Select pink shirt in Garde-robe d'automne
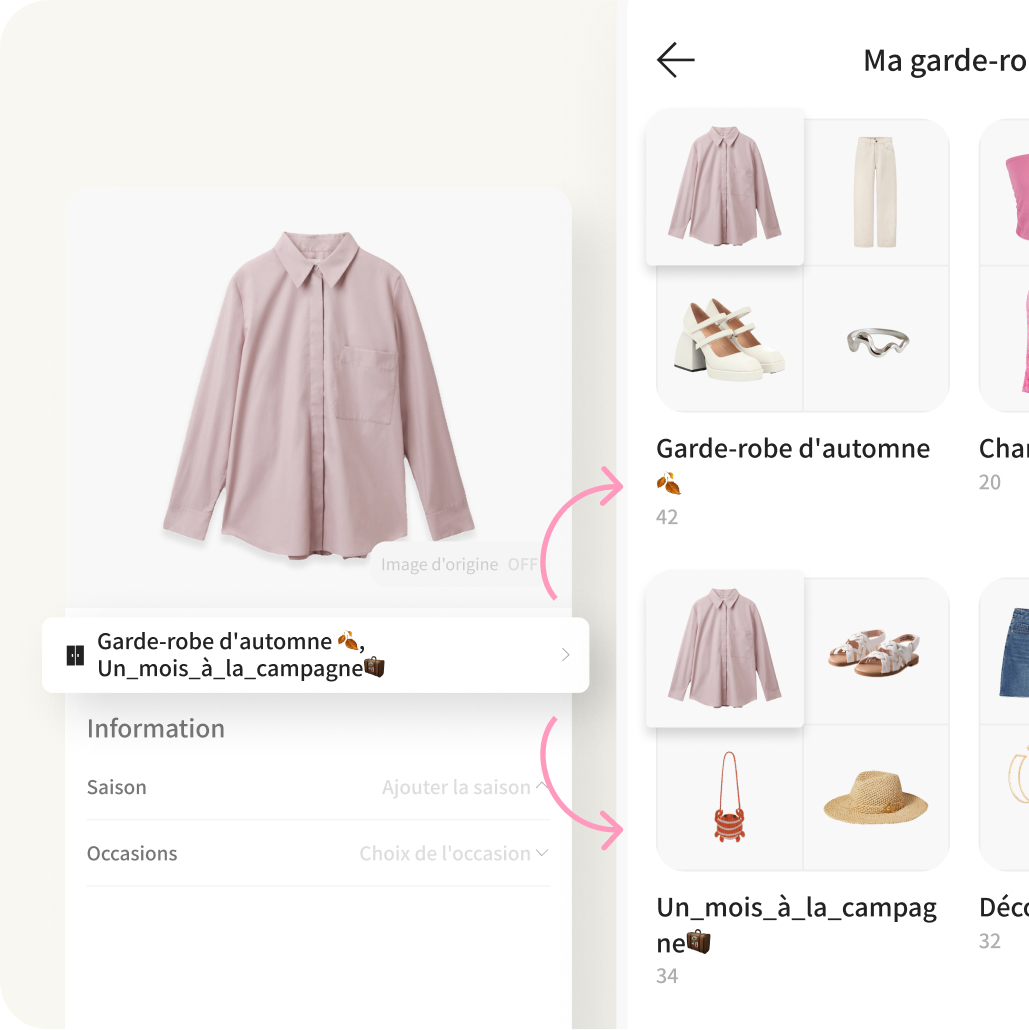 (724, 186)
